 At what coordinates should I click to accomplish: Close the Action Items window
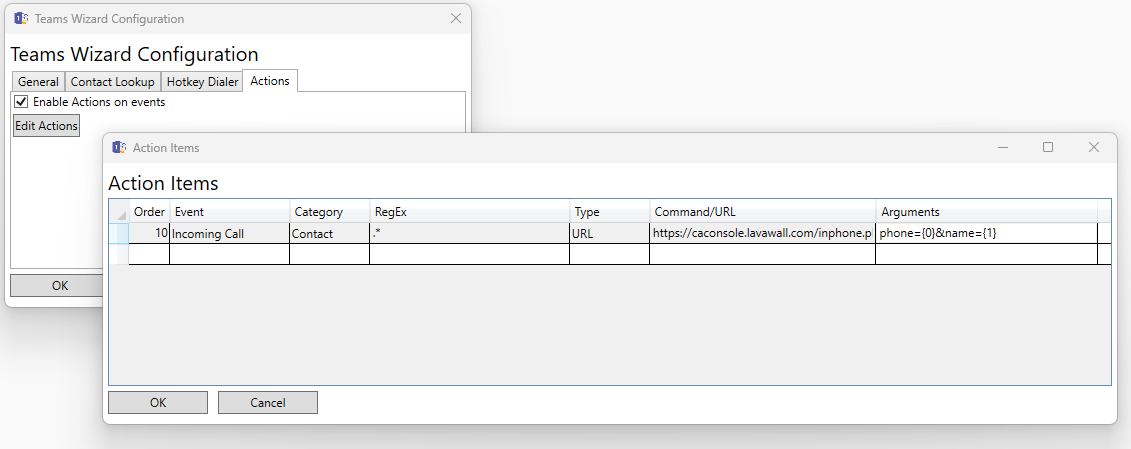[1093, 147]
